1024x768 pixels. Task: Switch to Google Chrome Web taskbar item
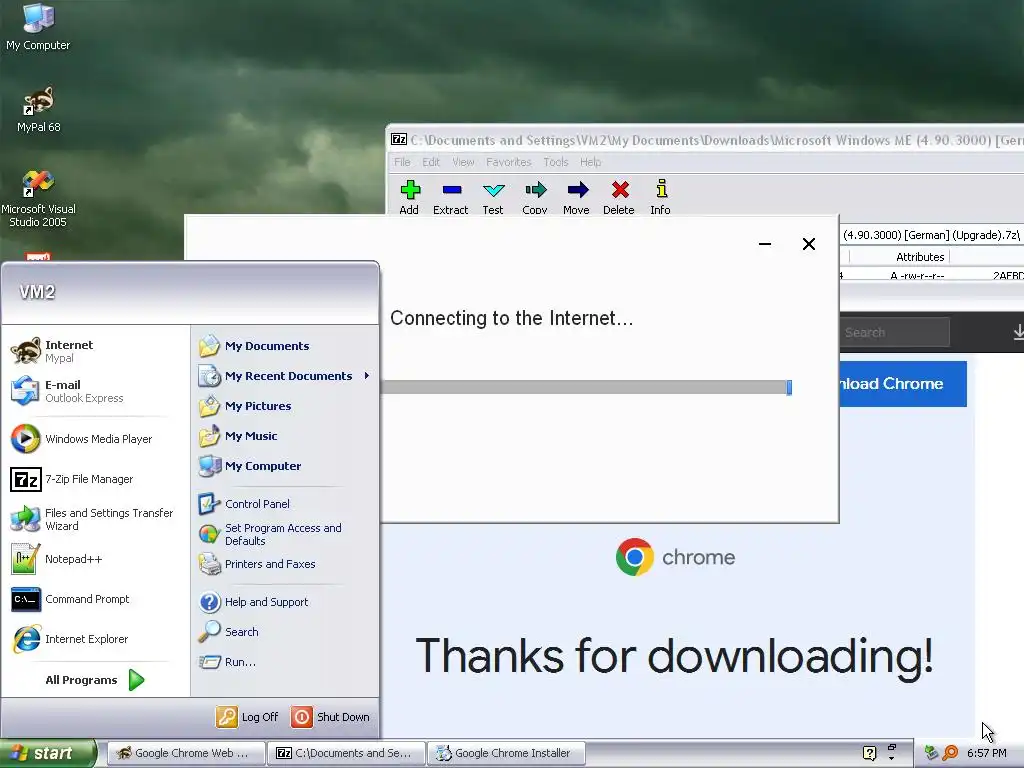click(x=186, y=753)
